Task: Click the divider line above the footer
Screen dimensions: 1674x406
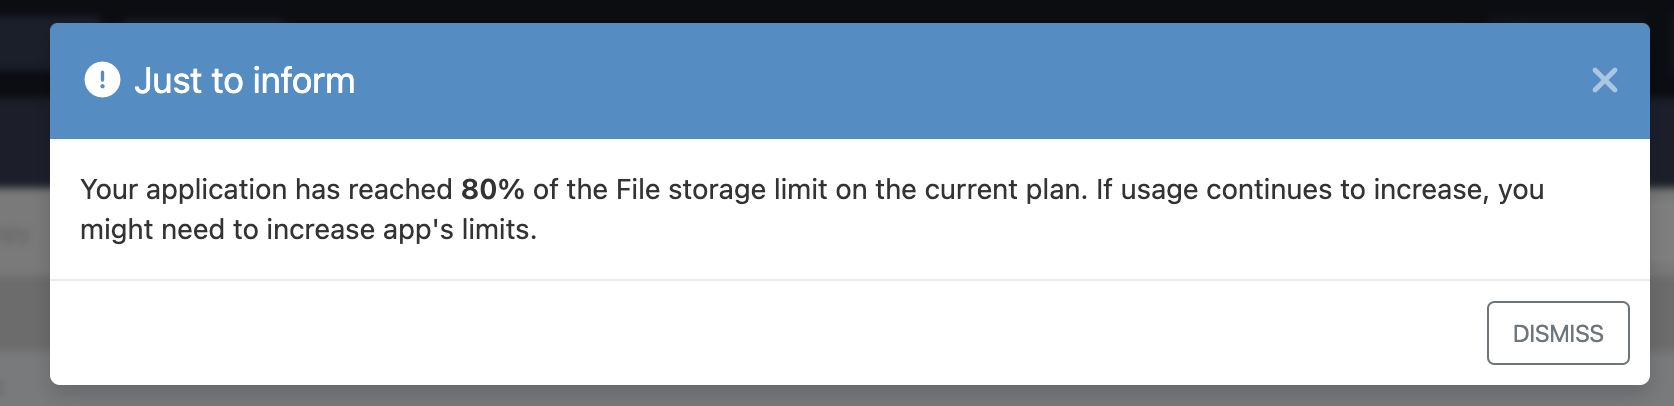Action: pos(850,280)
